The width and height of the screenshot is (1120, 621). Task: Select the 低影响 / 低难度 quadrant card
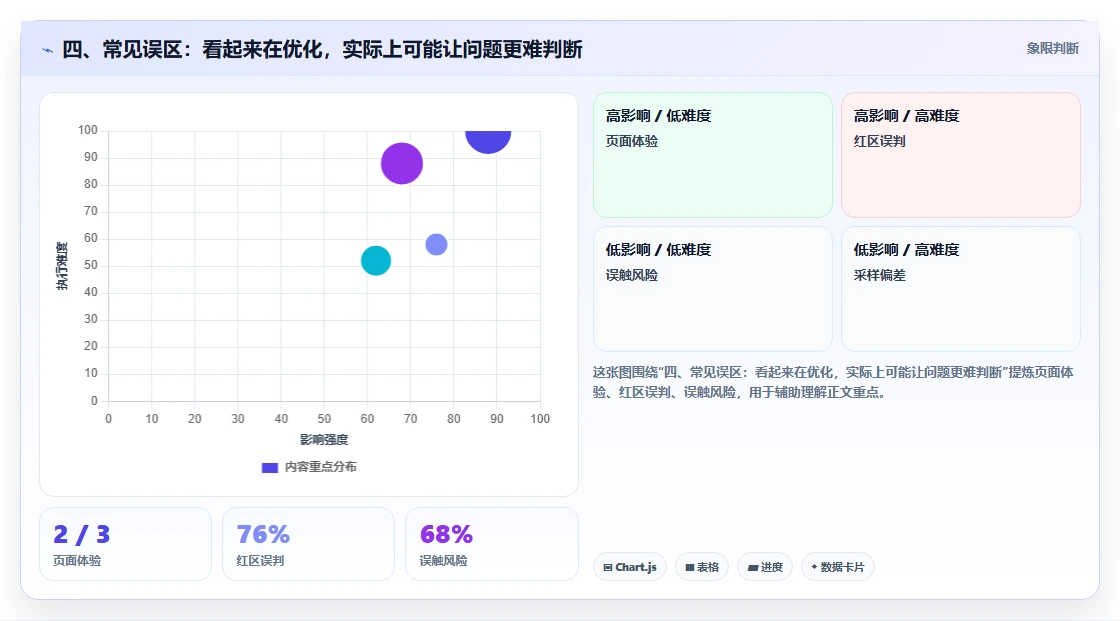713,289
